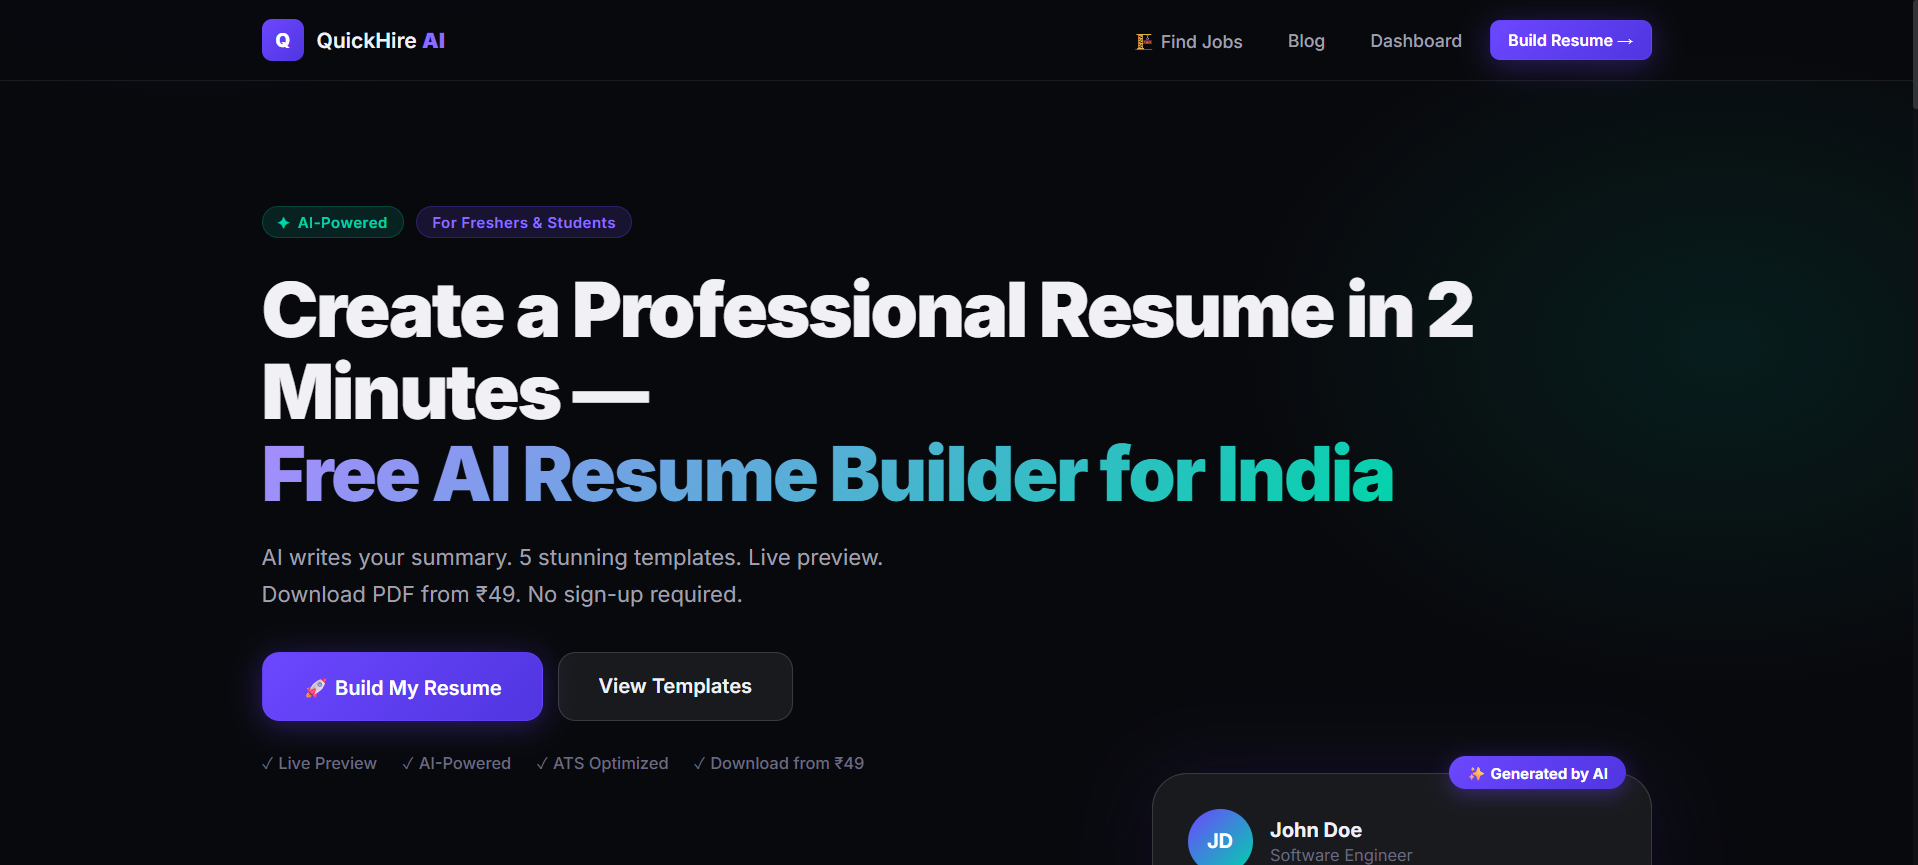Click the John Doe name text
This screenshot has width=1918, height=865.
pos(1316,830)
